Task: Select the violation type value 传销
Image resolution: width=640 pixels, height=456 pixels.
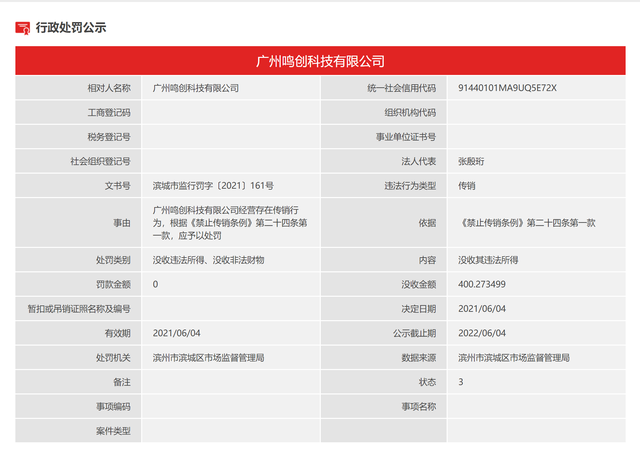Action: tap(467, 186)
